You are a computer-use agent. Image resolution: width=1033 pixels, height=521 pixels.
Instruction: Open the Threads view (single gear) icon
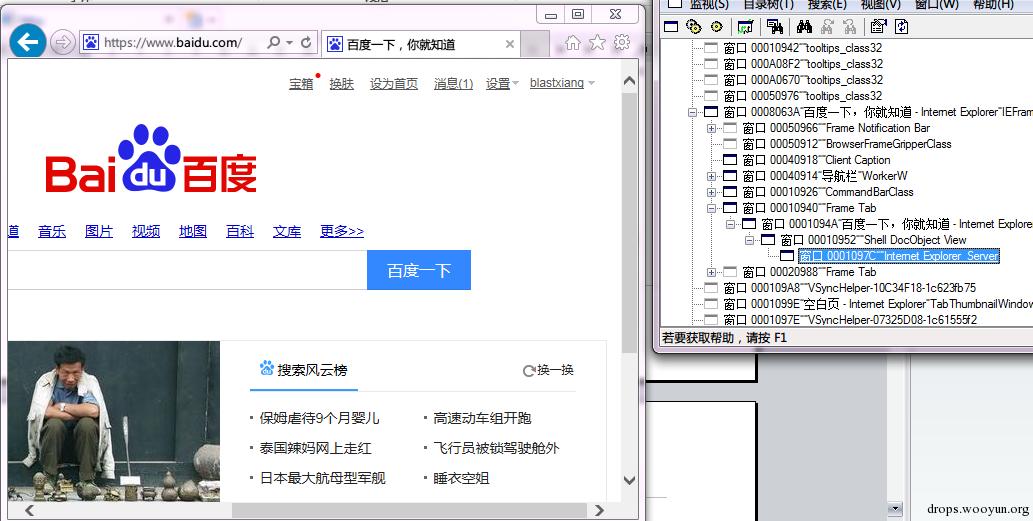pos(714,26)
